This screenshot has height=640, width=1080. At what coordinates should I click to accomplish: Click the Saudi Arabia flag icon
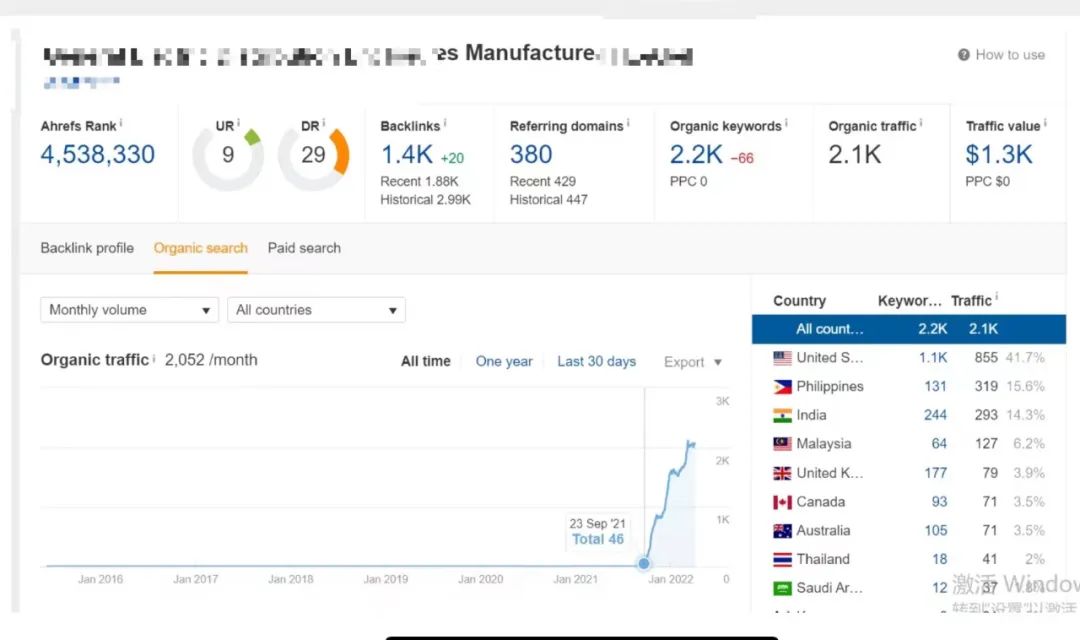pos(782,588)
